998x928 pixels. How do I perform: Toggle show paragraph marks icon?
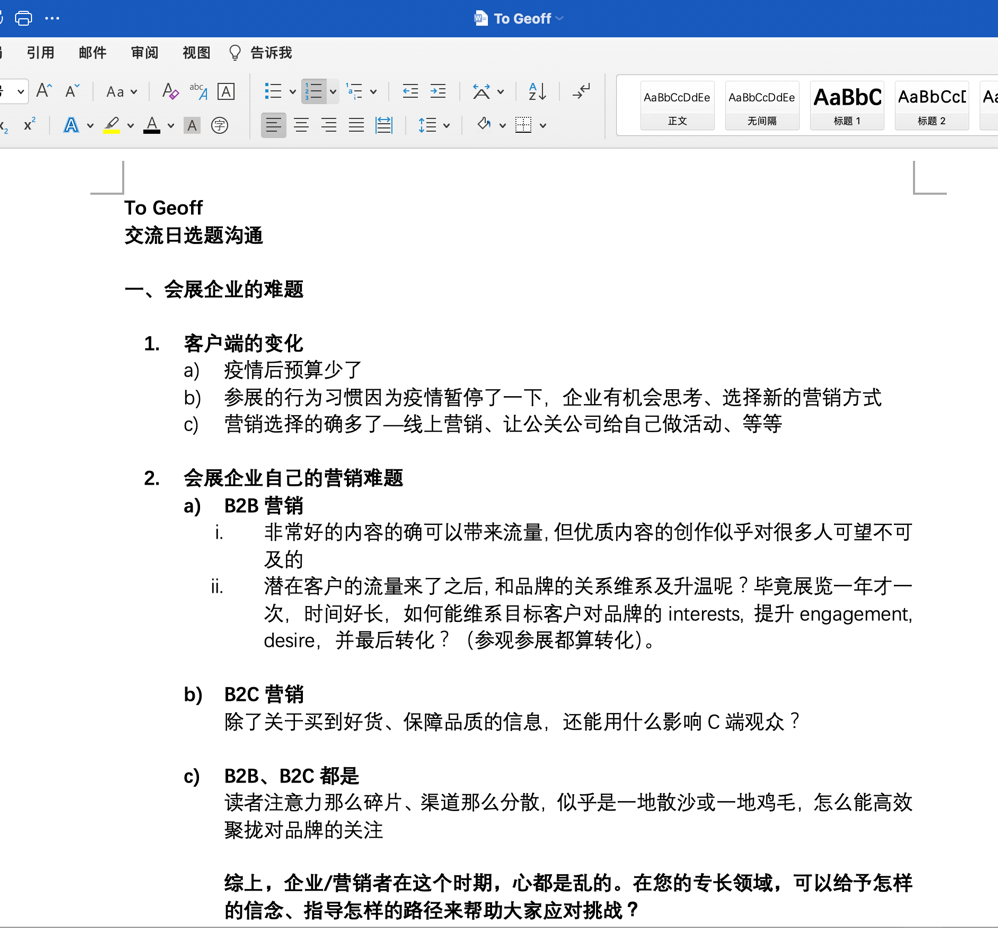pyautogui.click(x=580, y=92)
